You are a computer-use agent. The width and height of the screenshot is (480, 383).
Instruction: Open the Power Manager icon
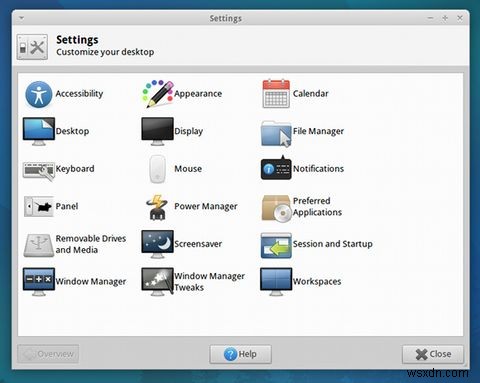pyautogui.click(x=157, y=207)
